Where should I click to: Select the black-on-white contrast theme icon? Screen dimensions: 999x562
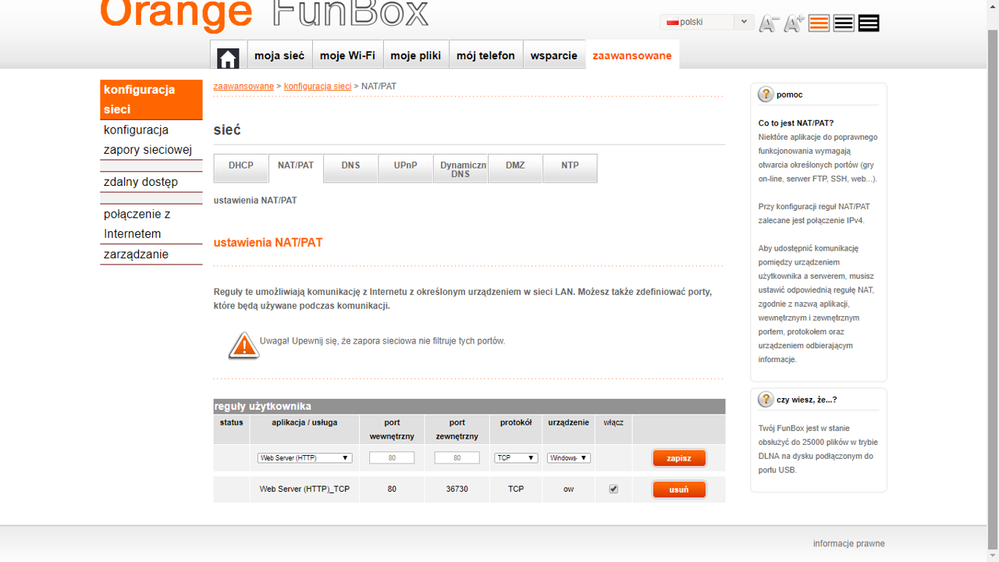click(x=844, y=23)
